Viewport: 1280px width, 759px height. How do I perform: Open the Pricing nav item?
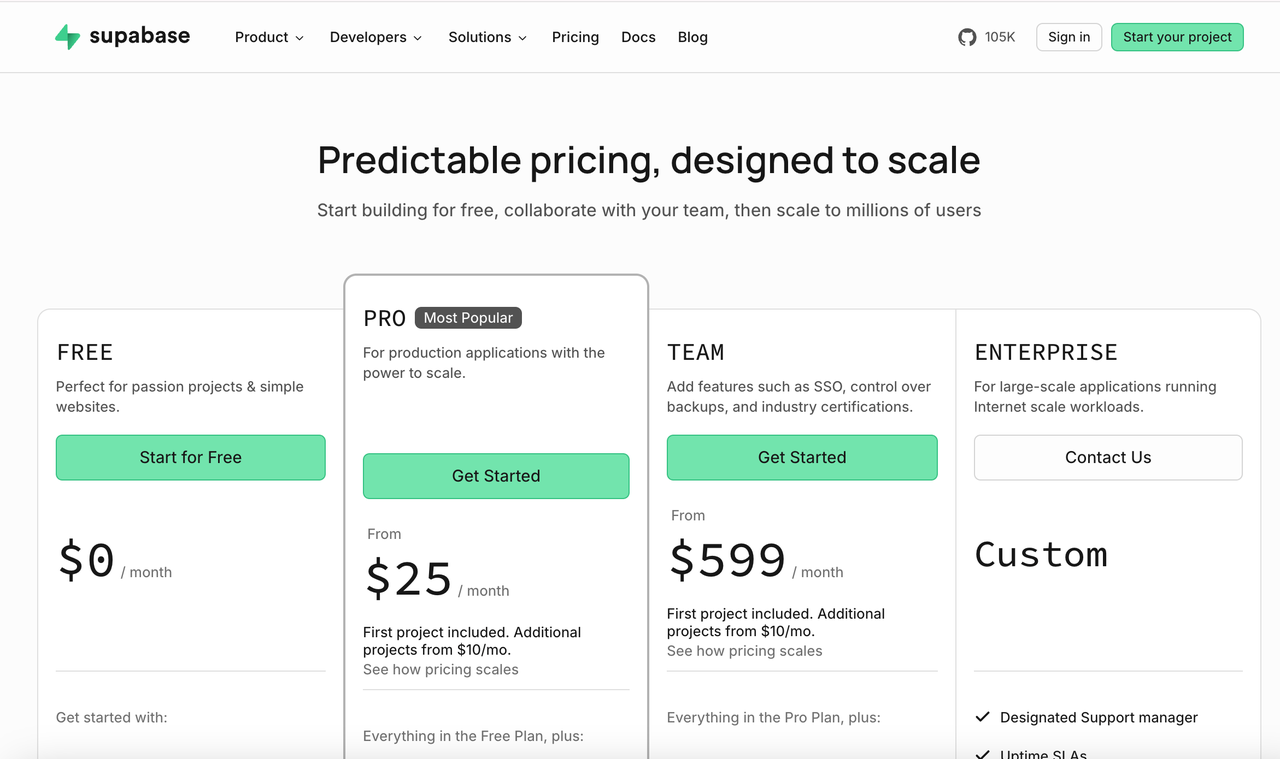(x=575, y=37)
